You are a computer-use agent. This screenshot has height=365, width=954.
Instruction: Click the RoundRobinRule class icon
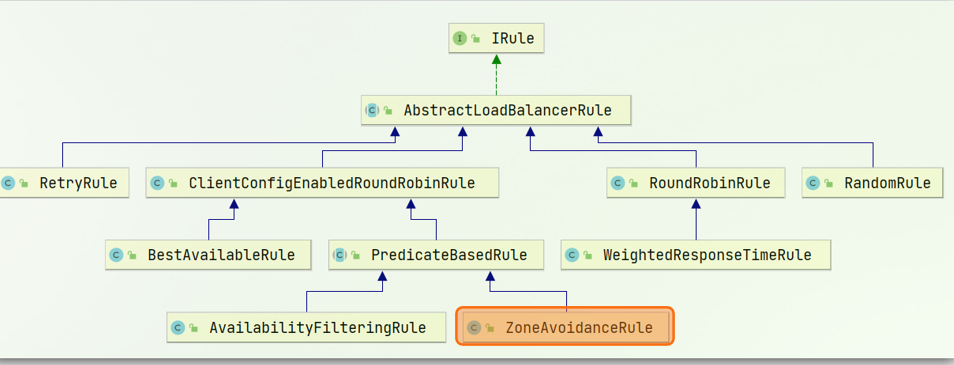[x=618, y=182]
